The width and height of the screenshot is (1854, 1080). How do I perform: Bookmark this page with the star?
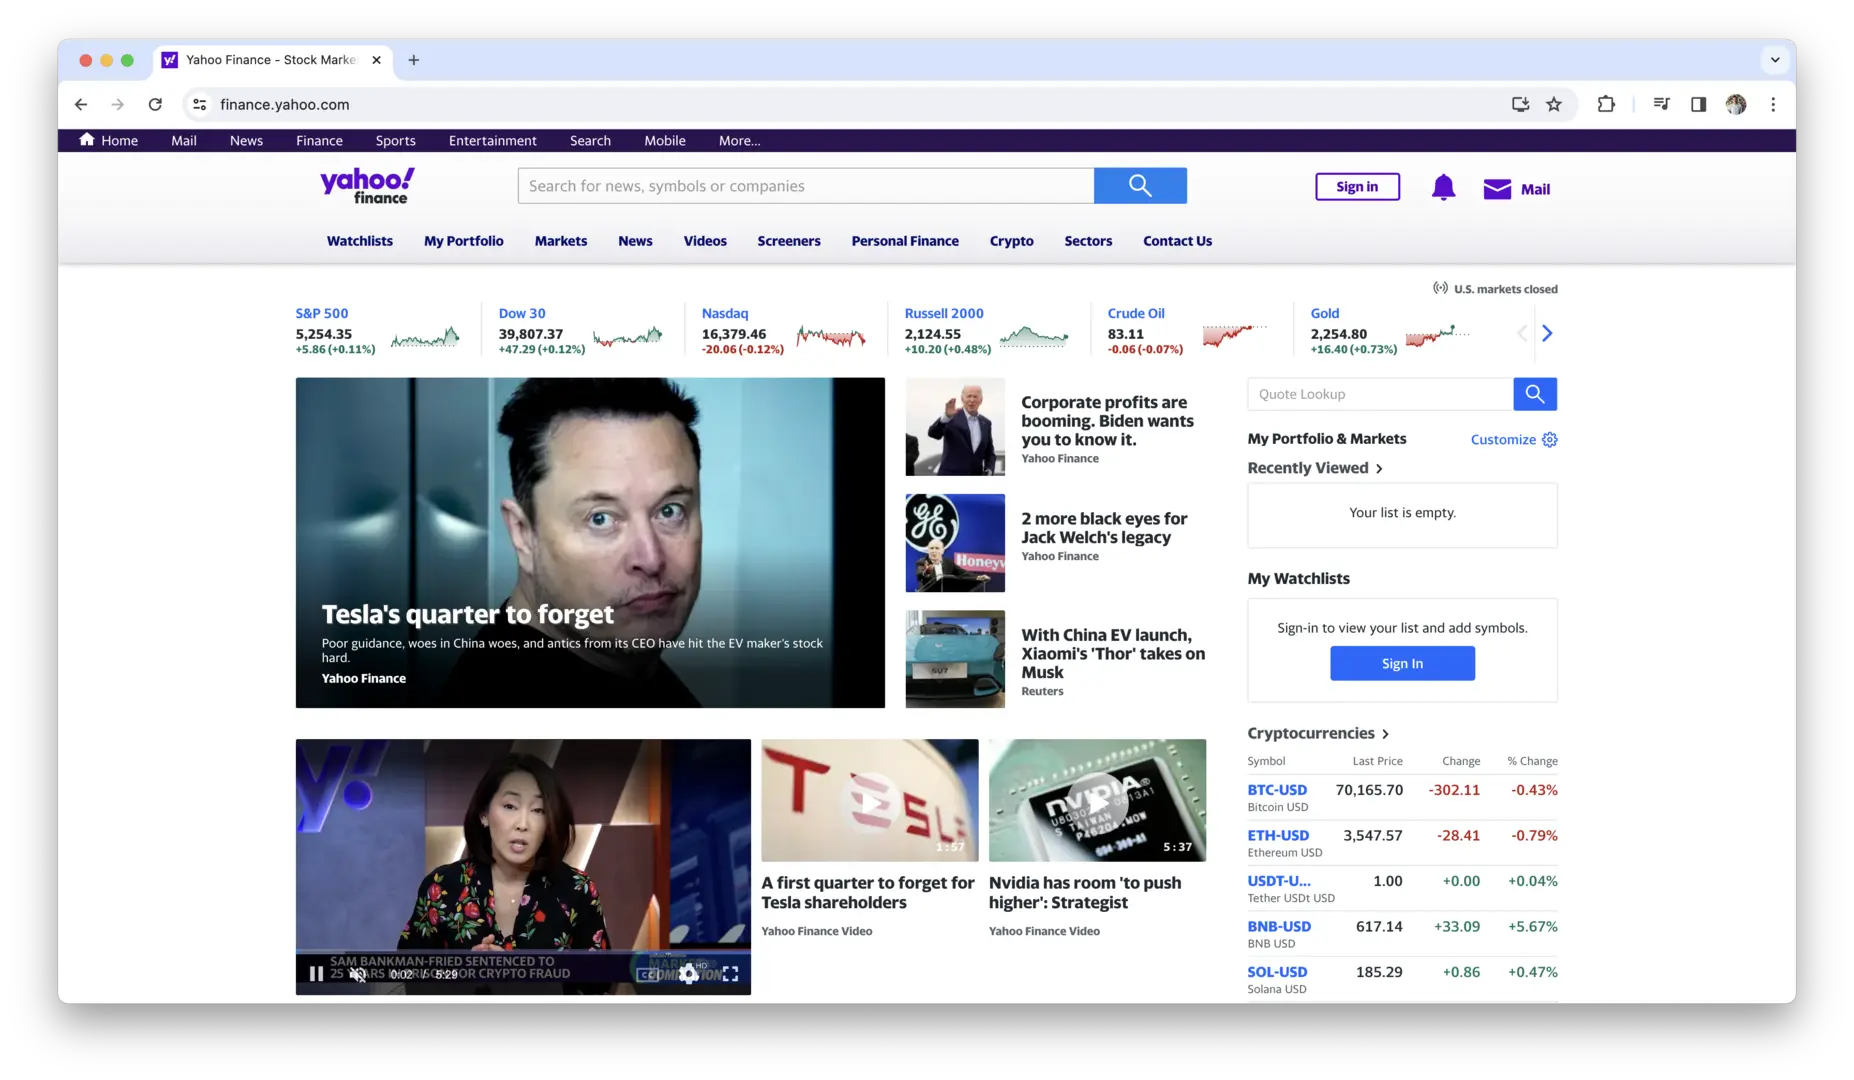1554,104
